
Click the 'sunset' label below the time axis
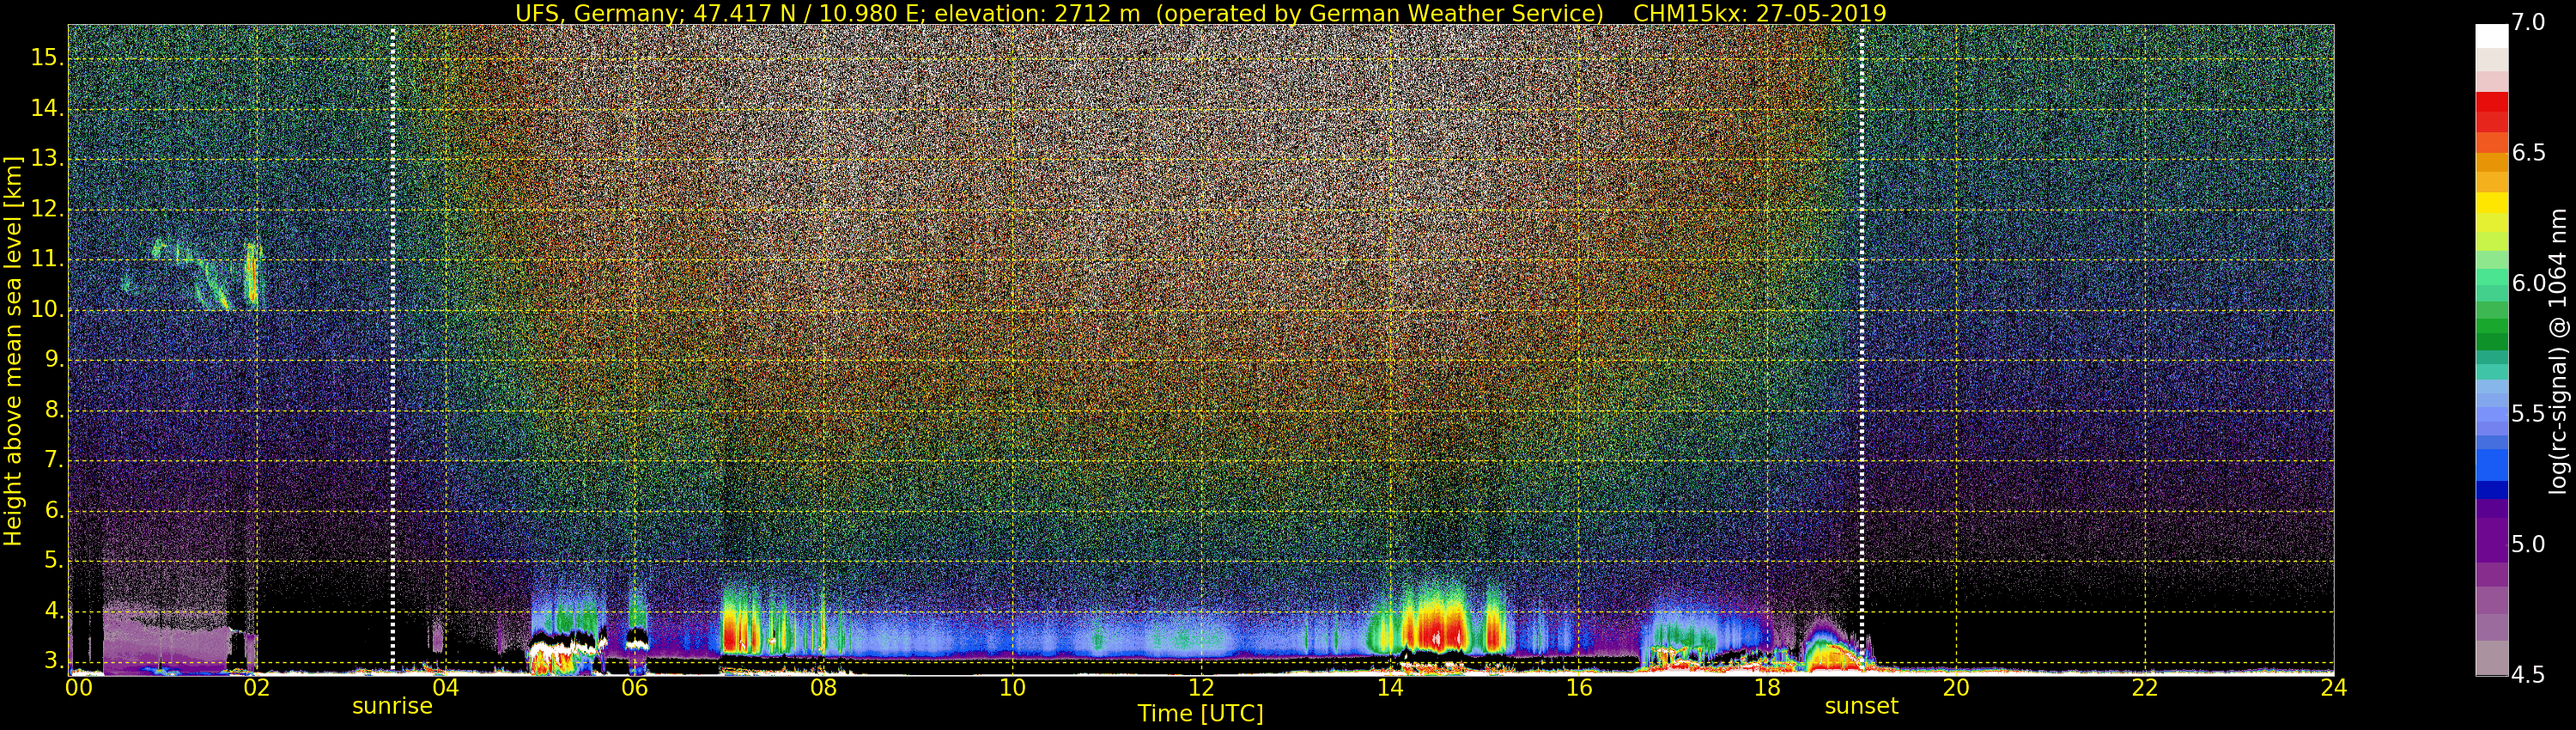pos(1861,706)
